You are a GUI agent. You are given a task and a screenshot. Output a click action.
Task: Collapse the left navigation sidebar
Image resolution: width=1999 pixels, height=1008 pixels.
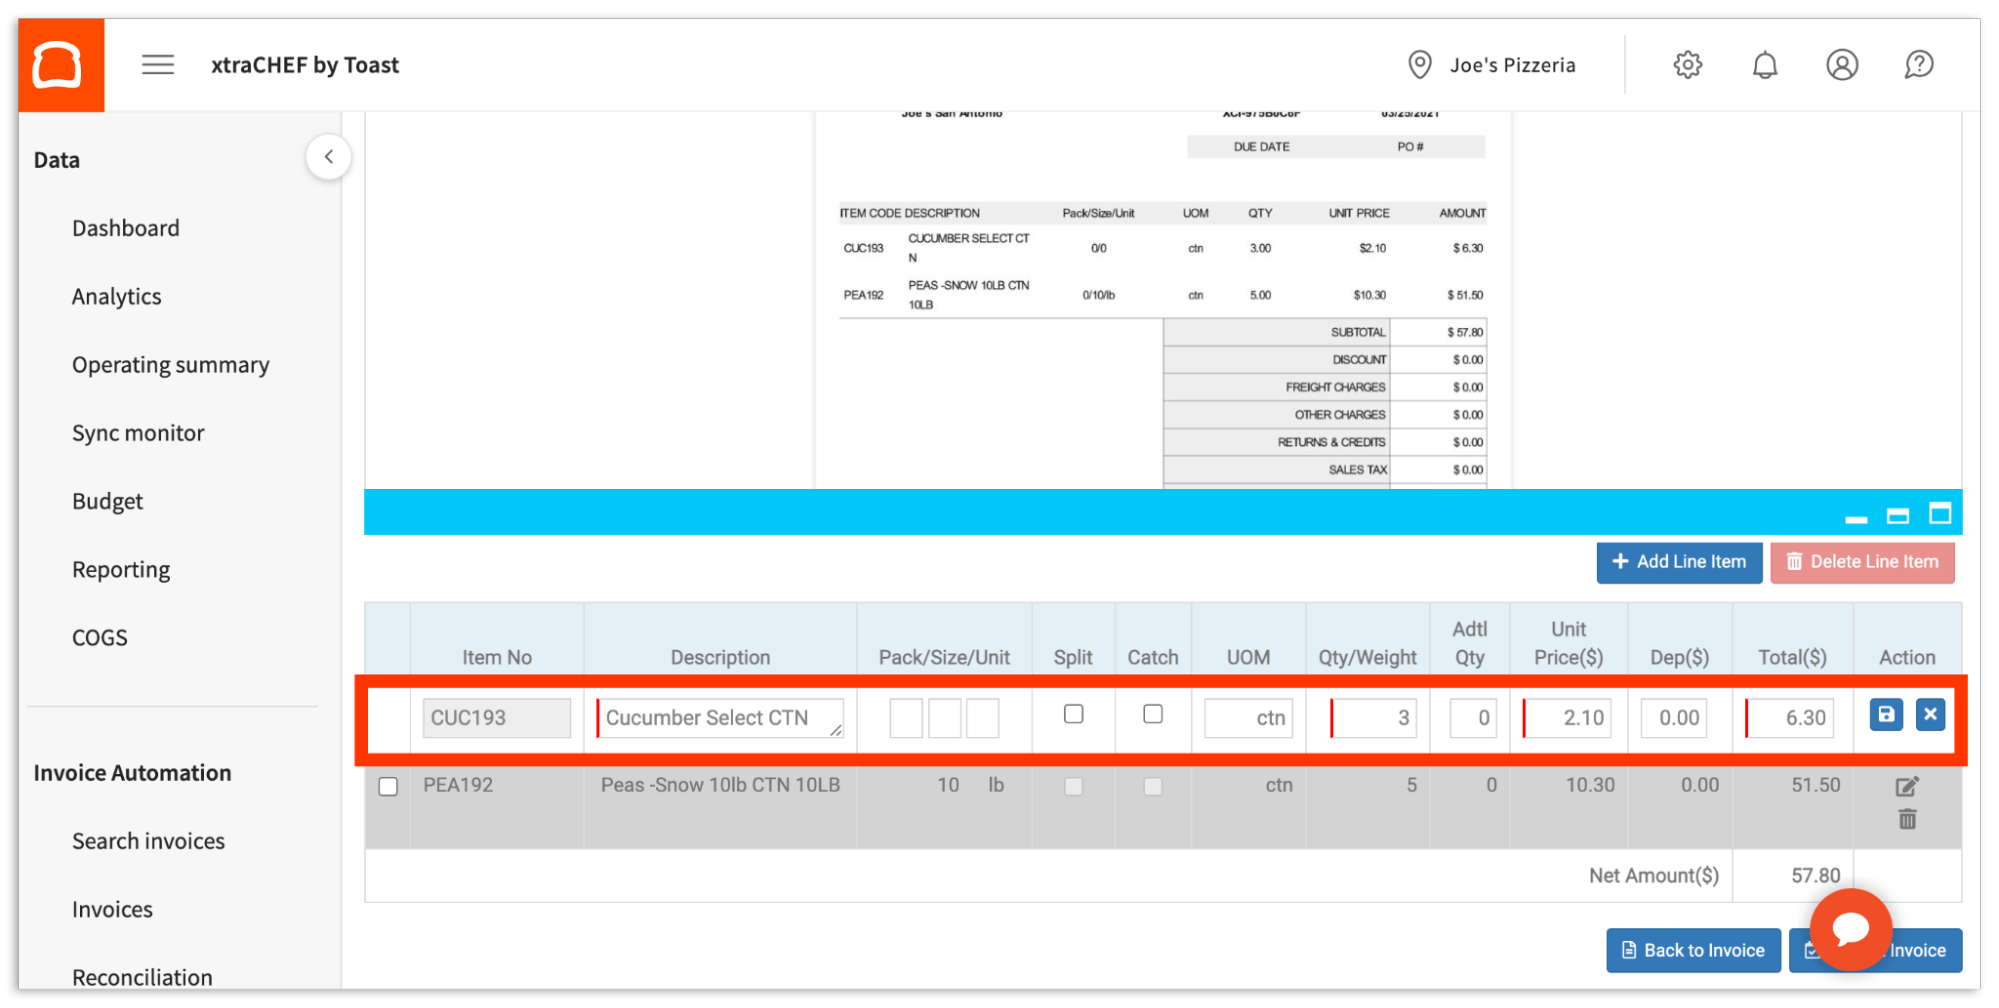[328, 156]
